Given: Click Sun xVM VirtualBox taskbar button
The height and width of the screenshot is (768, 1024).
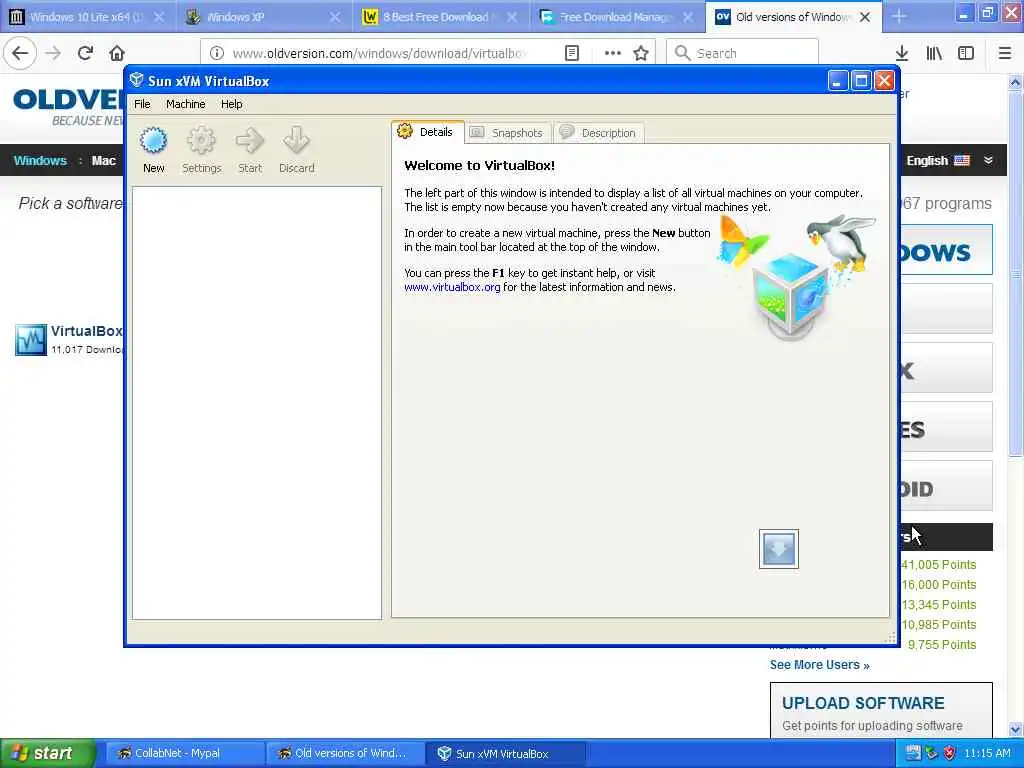Looking at the screenshot, I should 505,753.
